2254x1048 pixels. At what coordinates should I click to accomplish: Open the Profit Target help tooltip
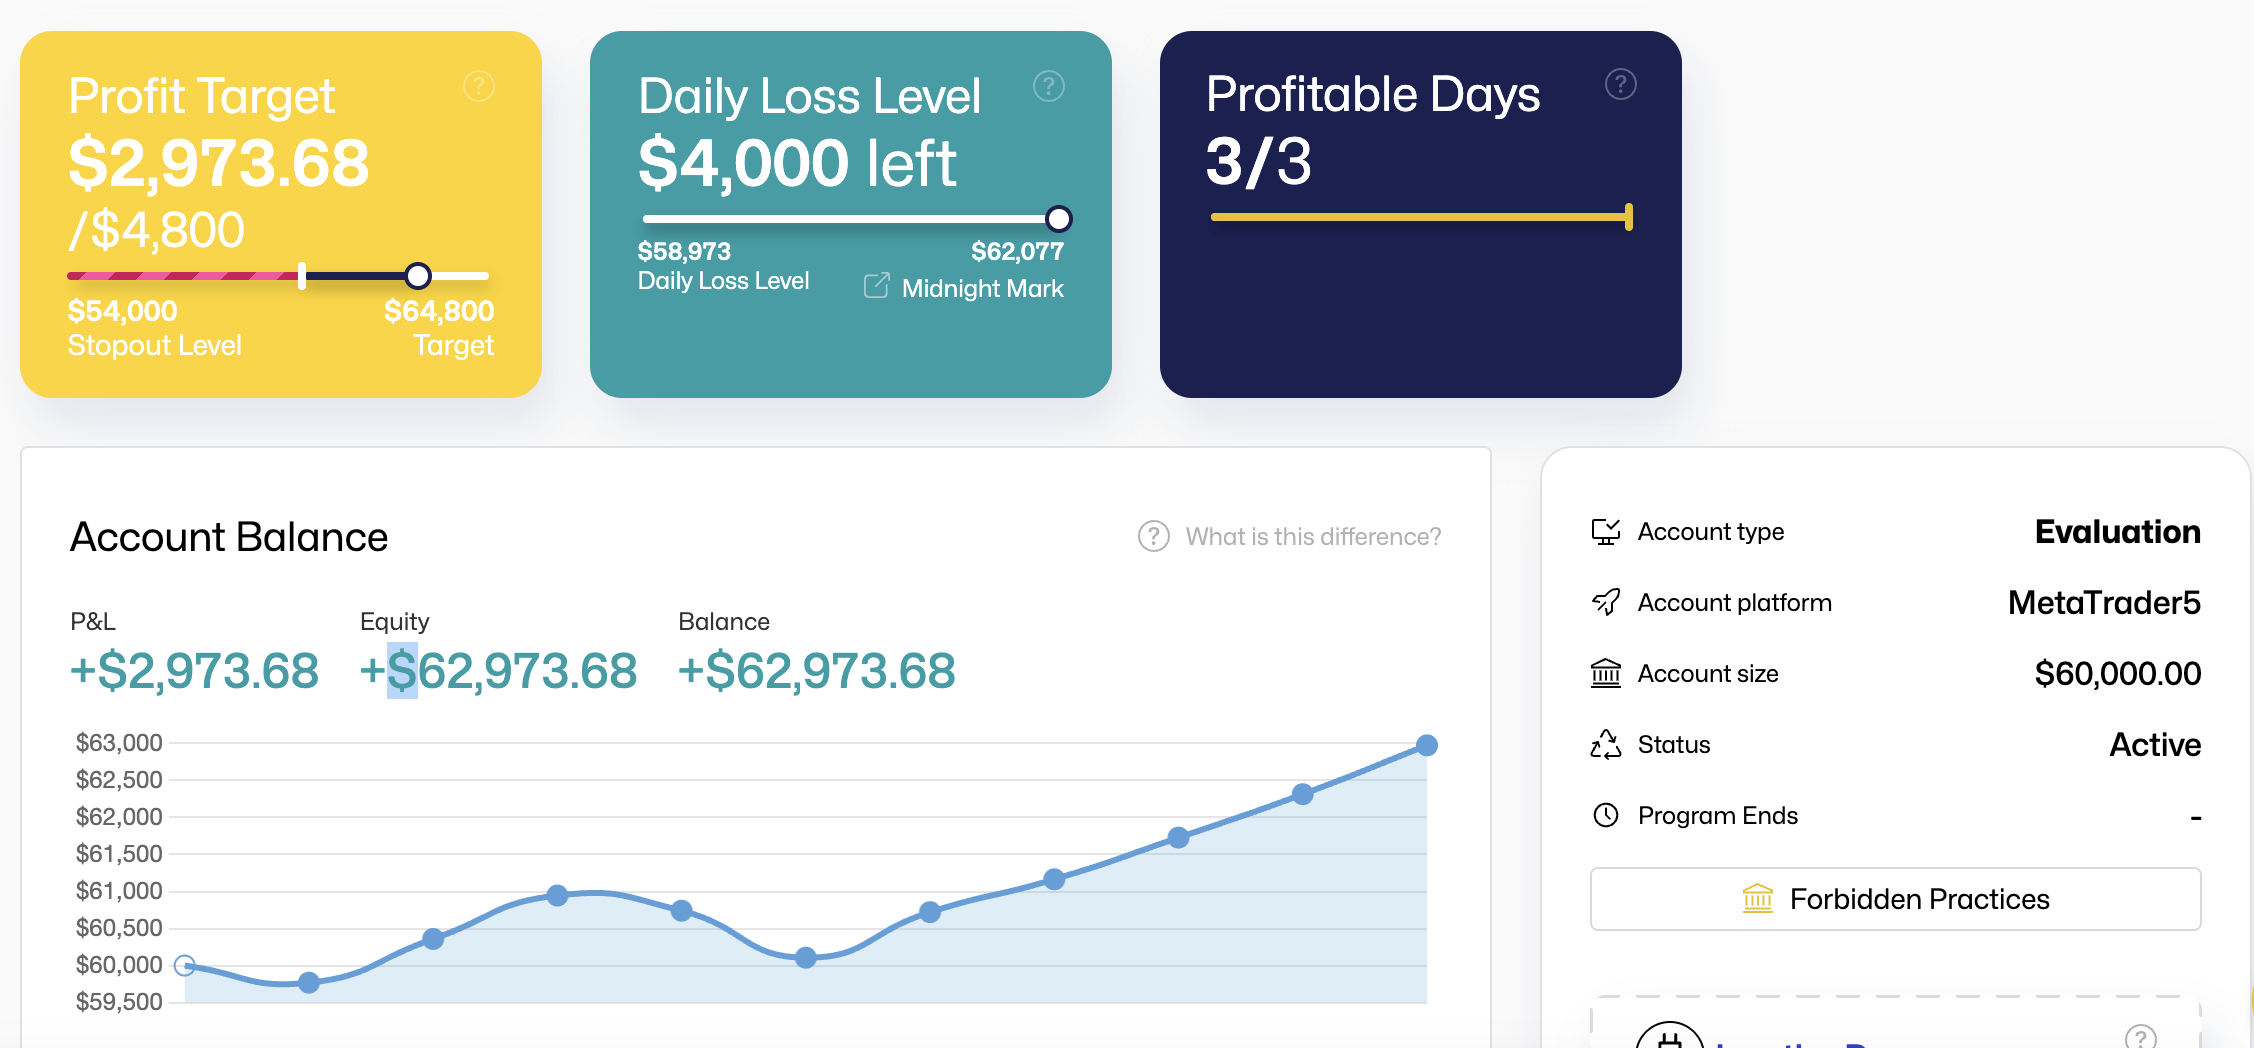[478, 86]
